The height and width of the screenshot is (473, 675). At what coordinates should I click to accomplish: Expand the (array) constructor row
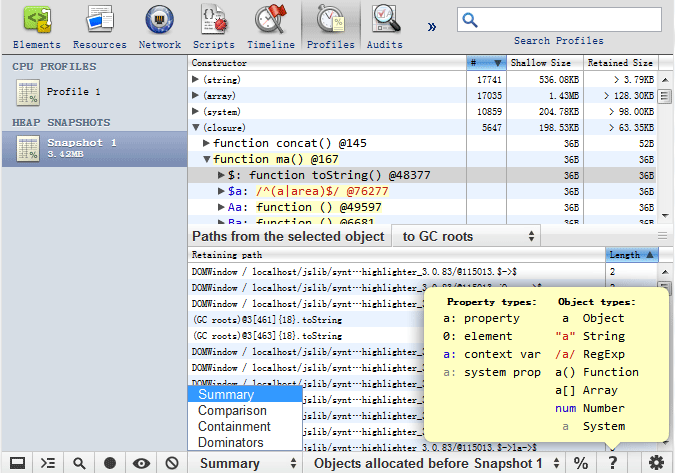pos(195,95)
